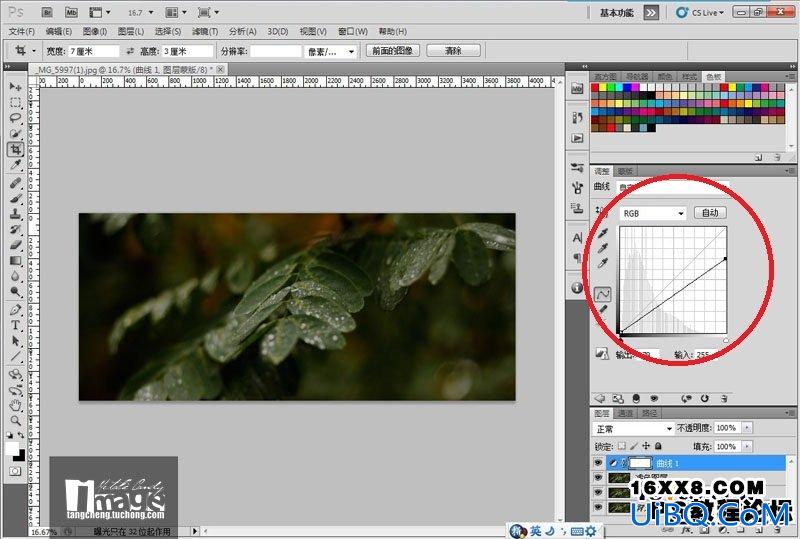
Task: Toggle Quick Mask mode
Action: point(15,471)
